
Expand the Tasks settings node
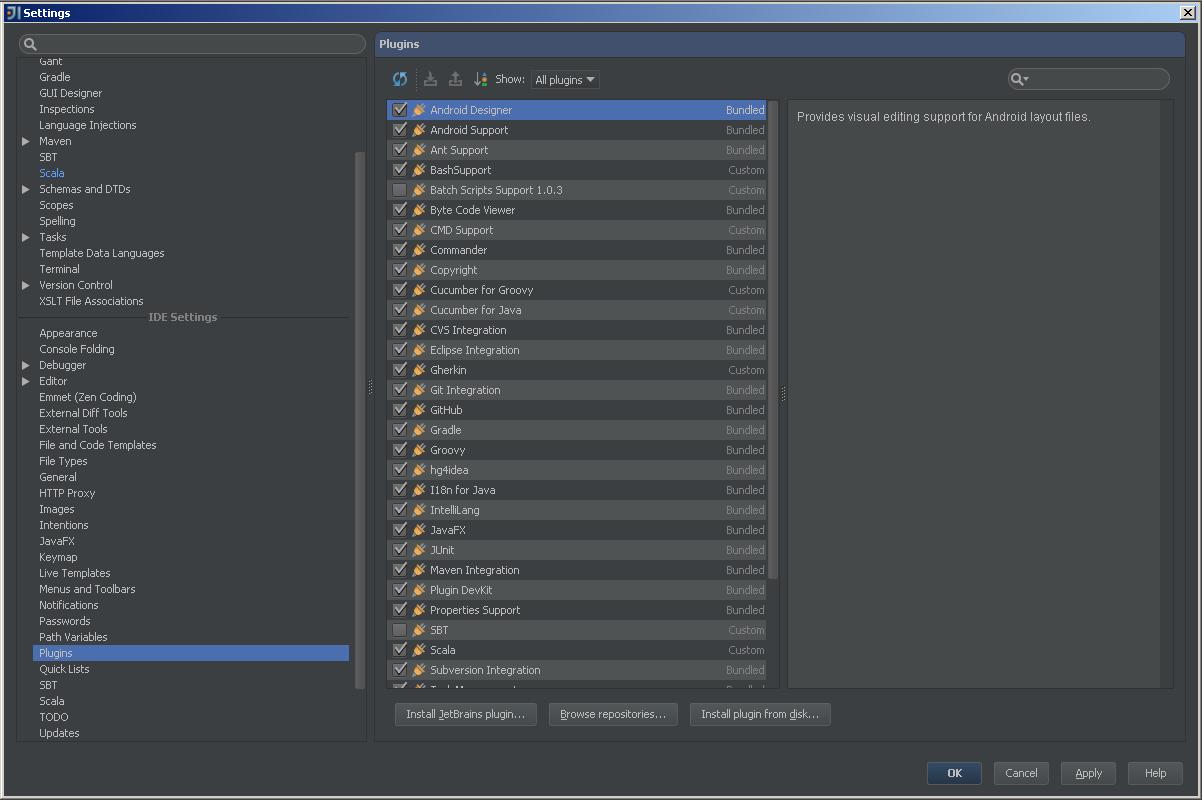[x=26, y=237]
